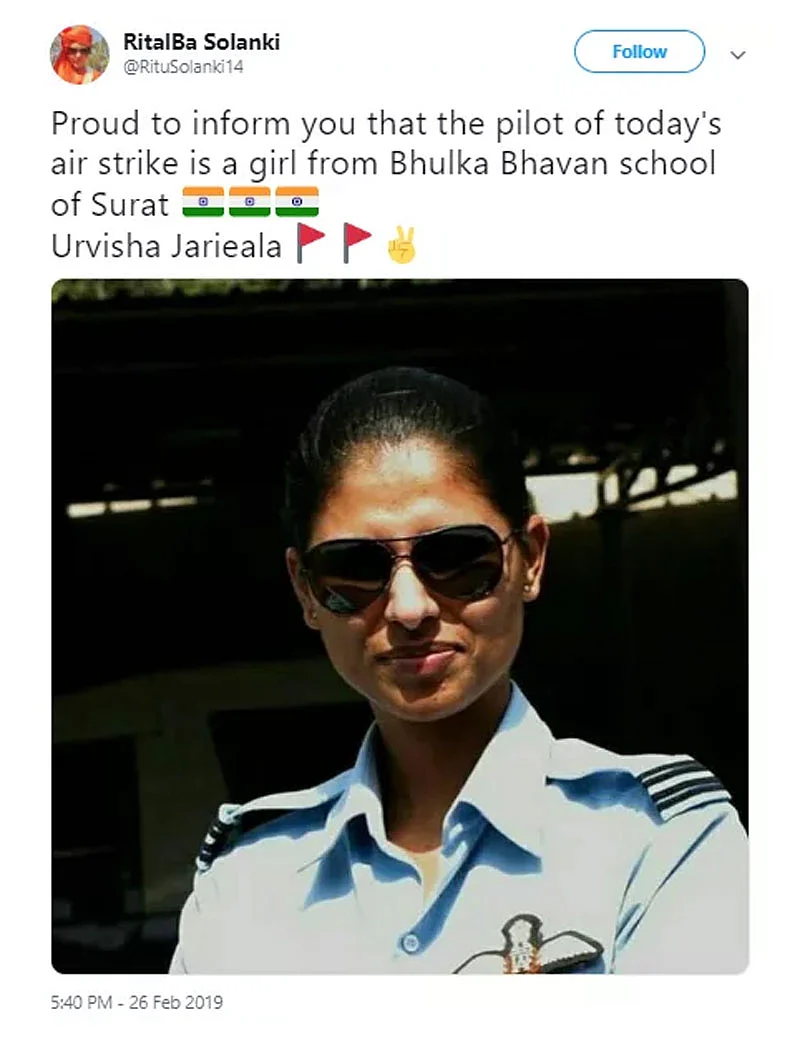Click the 5:40 PM - 26 Feb 2019 timestamp
Screen dimensions: 800x1062
[137, 1002]
